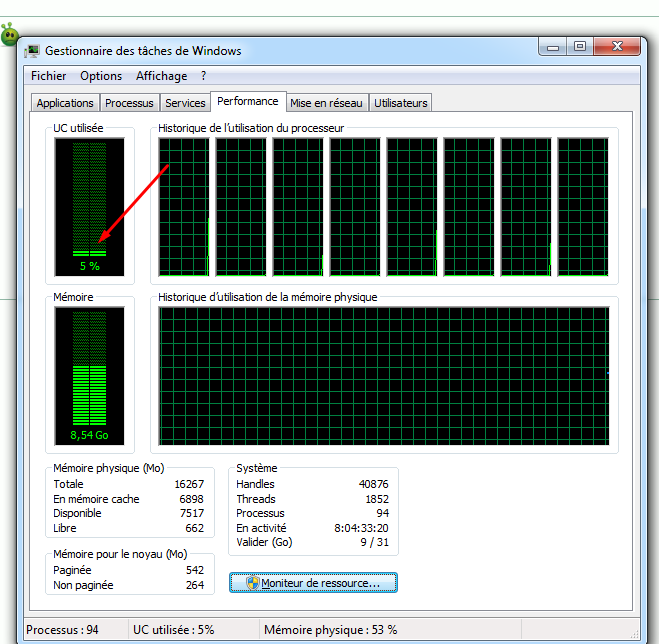Switch to the Services tab
The image size is (659, 644).
click(x=185, y=103)
